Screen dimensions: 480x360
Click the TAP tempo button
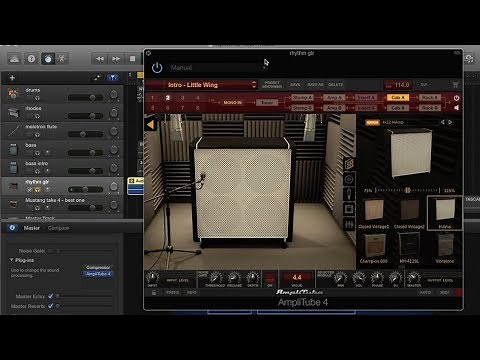tap(424, 85)
